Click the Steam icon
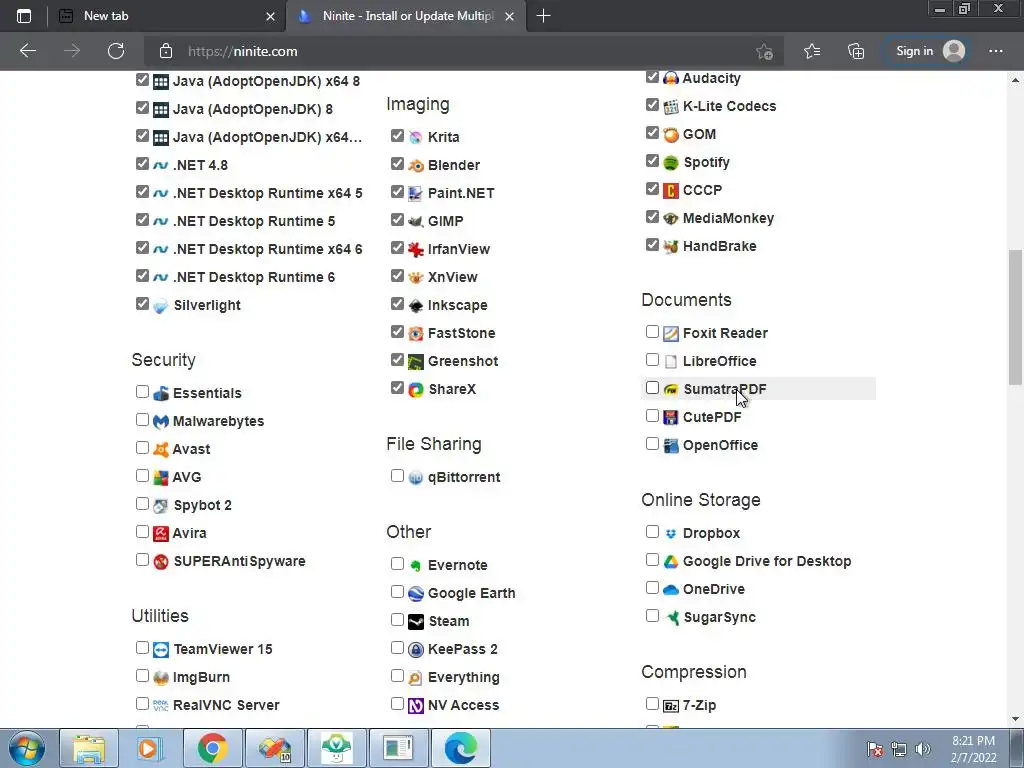The width and height of the screenshot is (1024, 768). 415,622
